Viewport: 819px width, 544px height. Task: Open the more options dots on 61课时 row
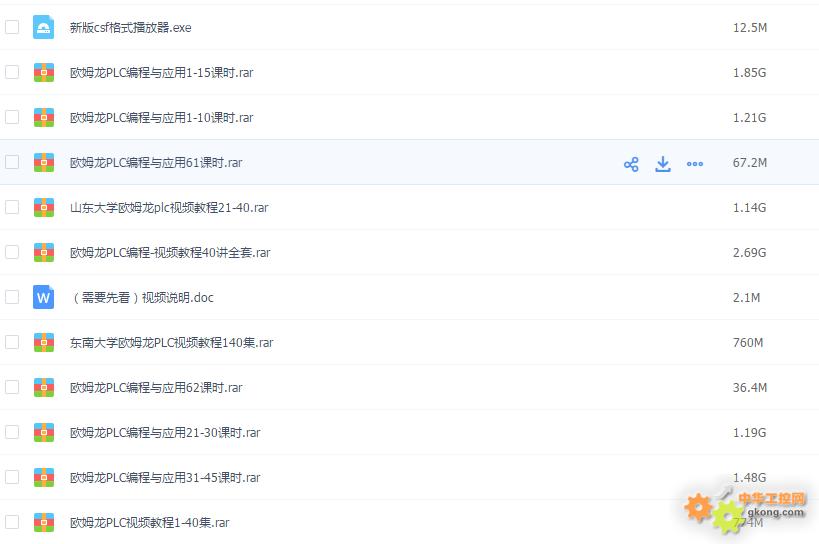tap(695, 164)
